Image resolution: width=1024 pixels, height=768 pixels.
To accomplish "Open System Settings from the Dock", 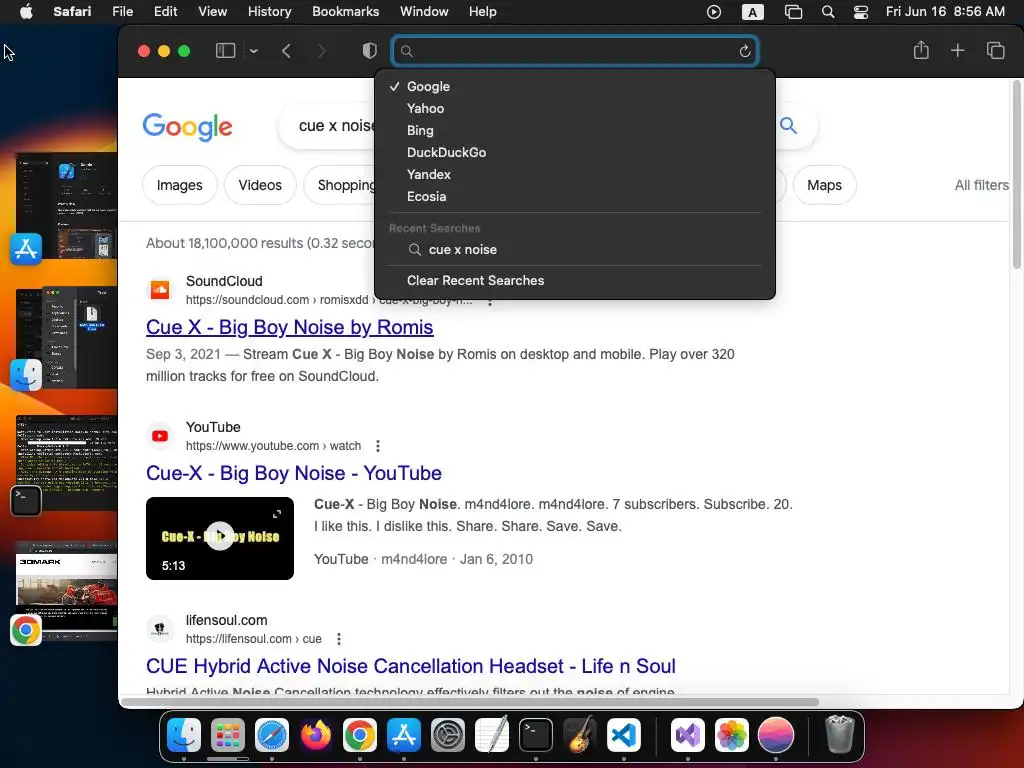I will (447, 735).
